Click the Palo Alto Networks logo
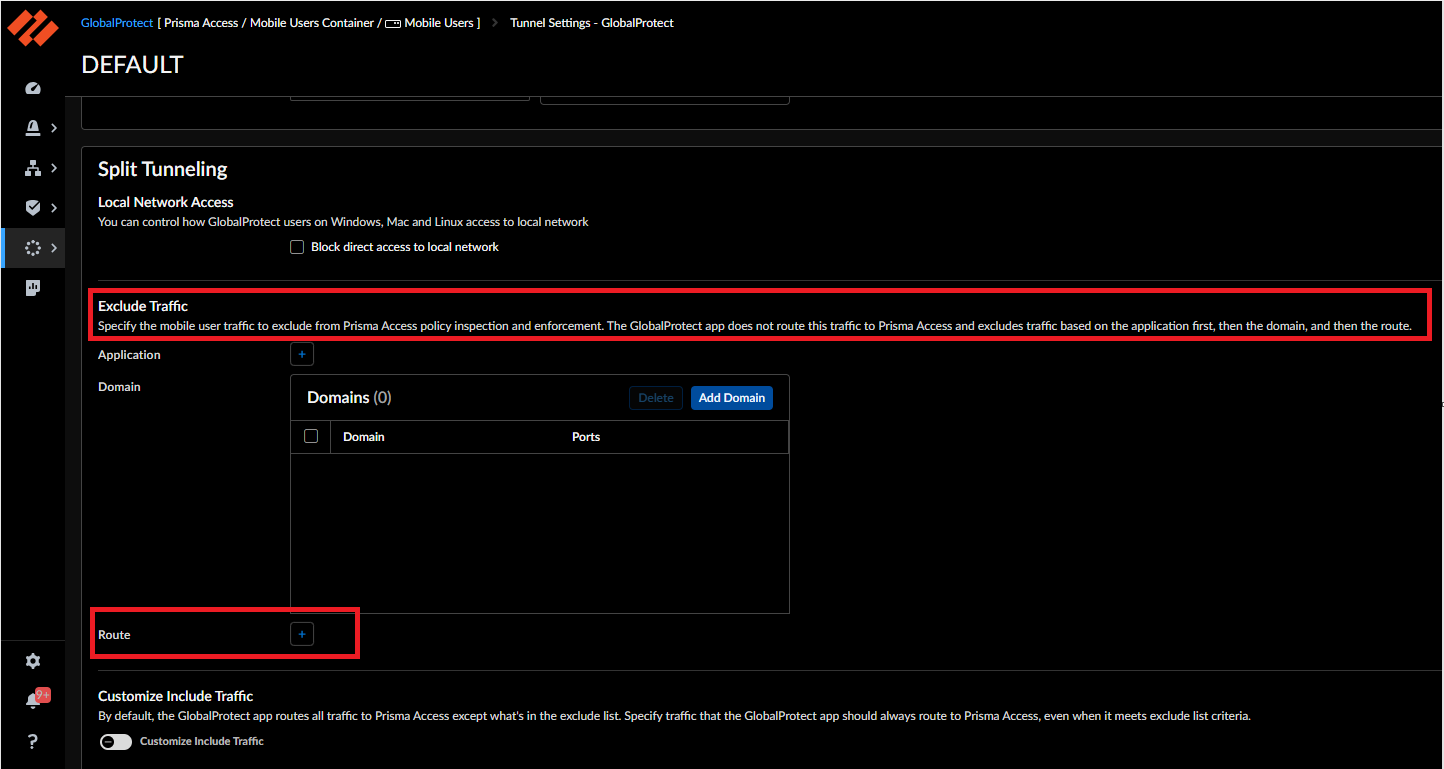This screenshot has width=1444, height=769. (x=33, y=28)
